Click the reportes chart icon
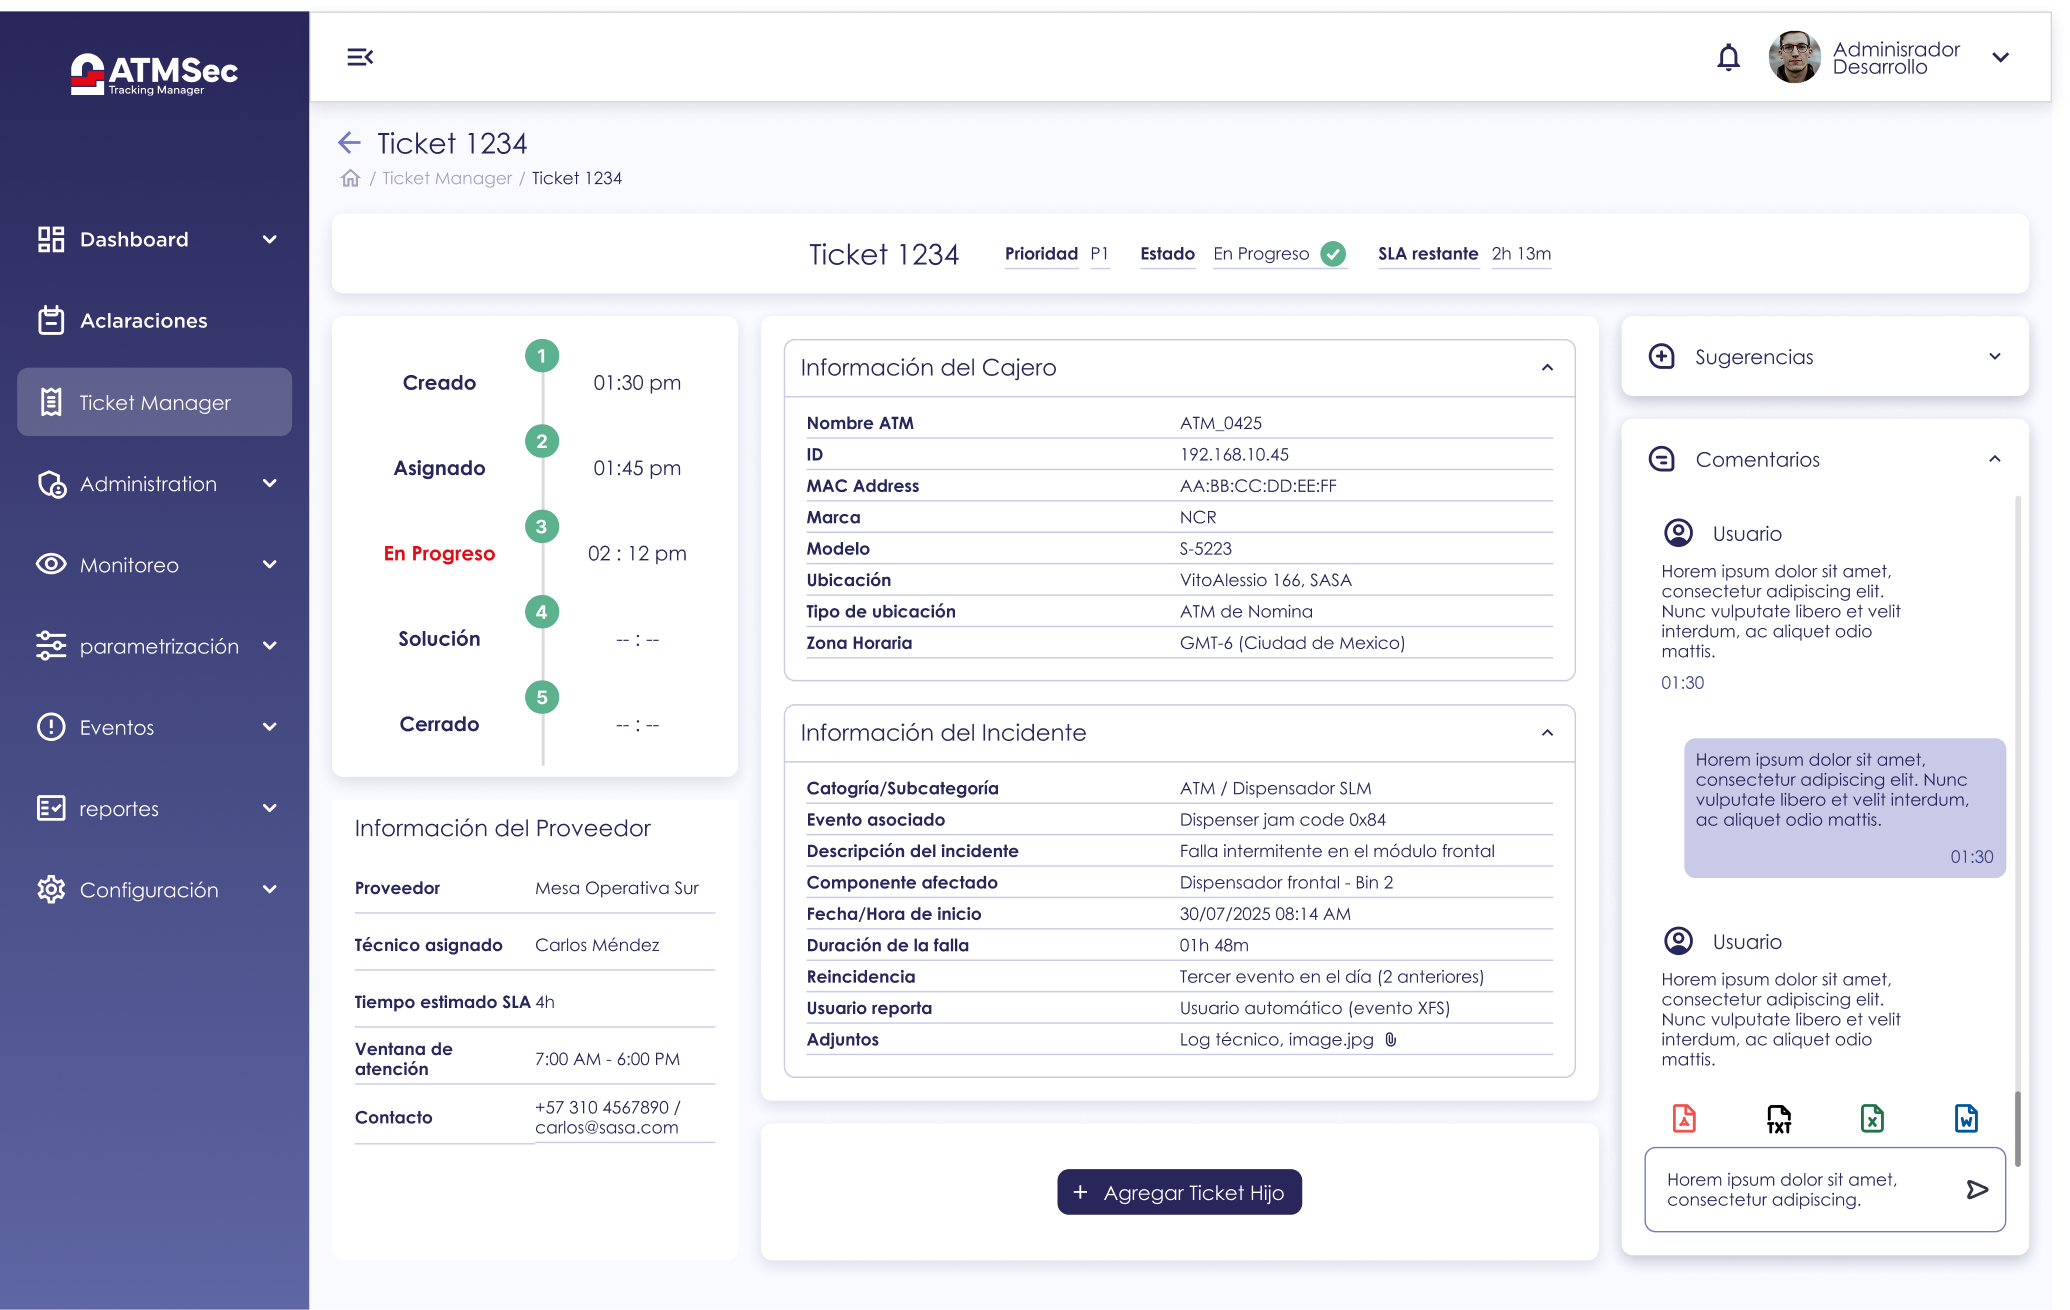This screenshot has width=2070, height=1310. pyautogui.click(x=51, y=808)
